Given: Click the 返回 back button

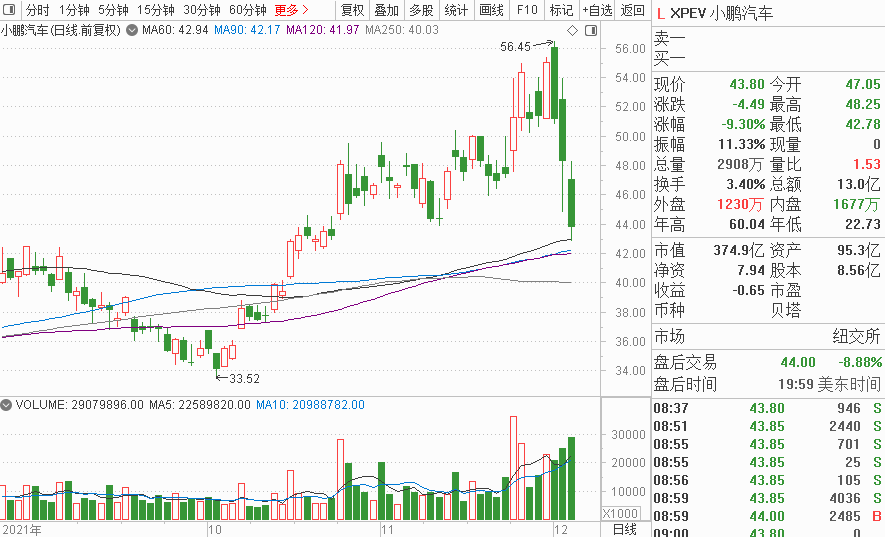Looking at the screenshot, I should point(632,10).
